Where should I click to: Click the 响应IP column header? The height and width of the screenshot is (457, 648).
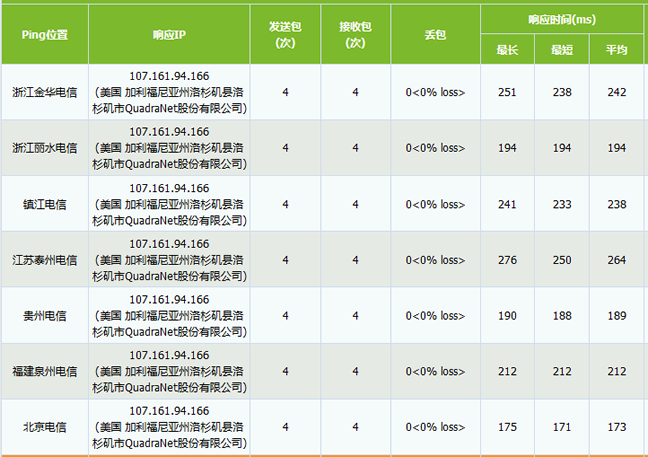click(x=169, y=34)
